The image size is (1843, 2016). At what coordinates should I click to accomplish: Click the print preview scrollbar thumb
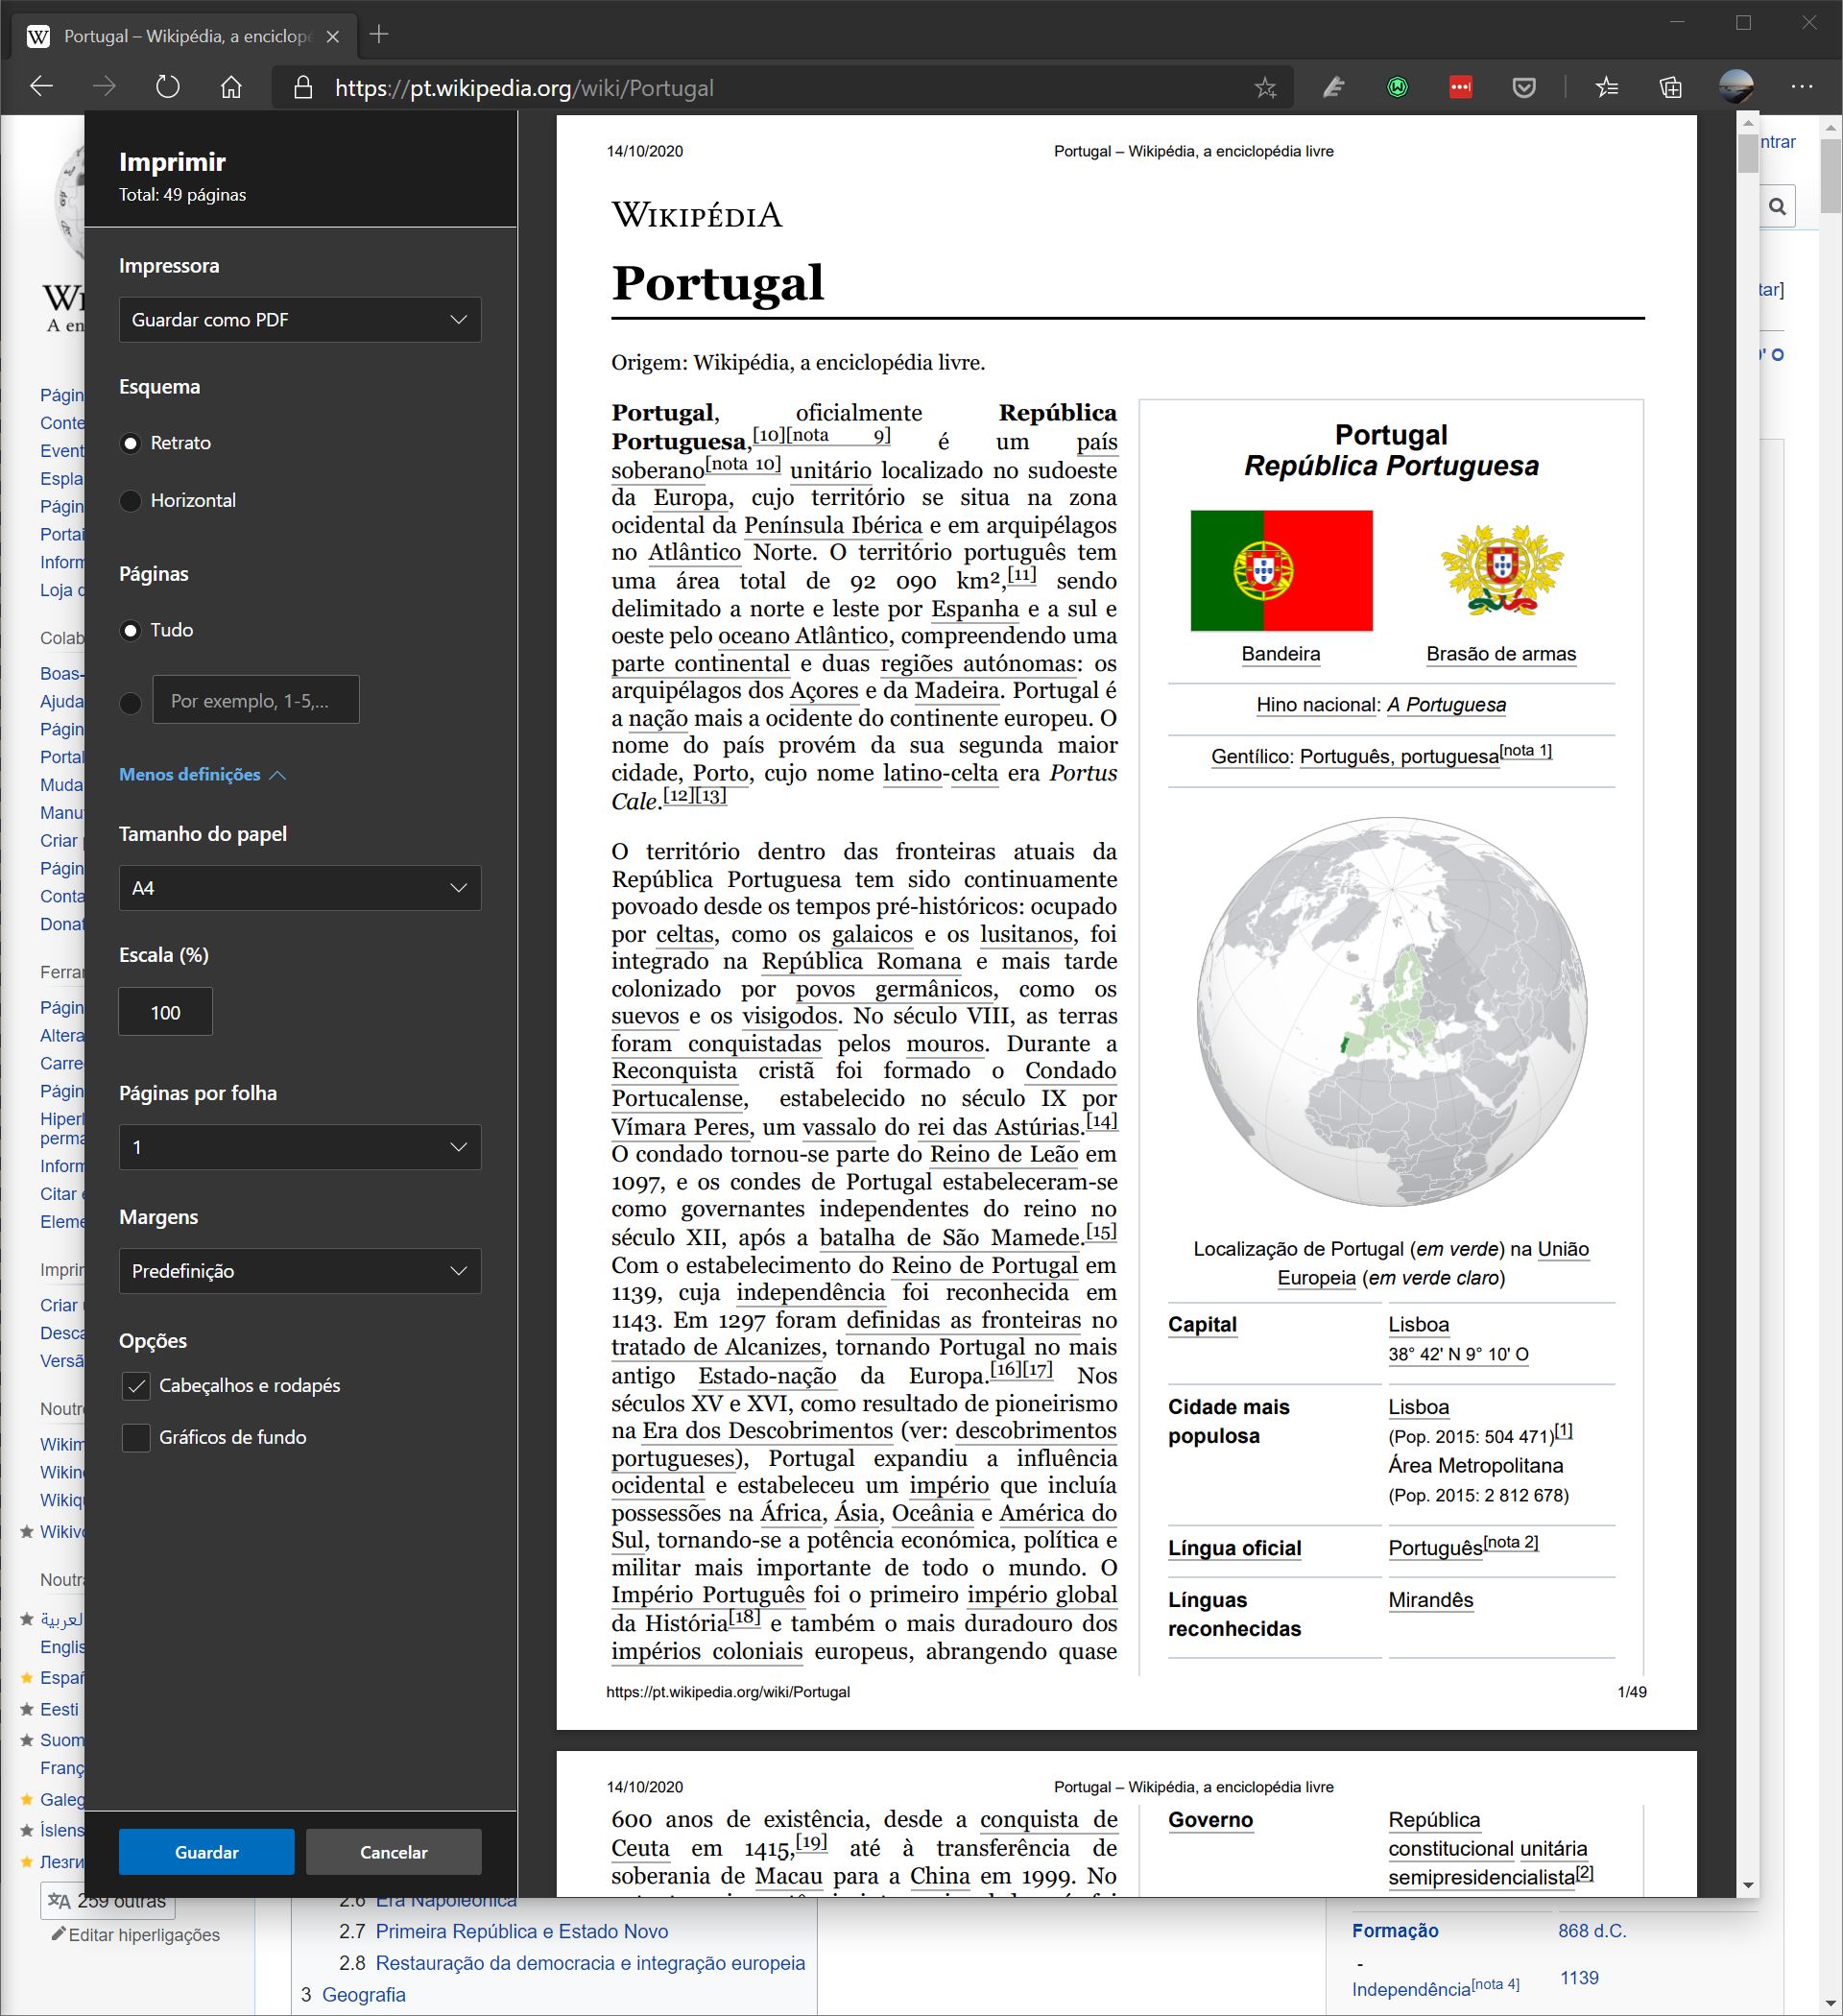click(1748, 153)
